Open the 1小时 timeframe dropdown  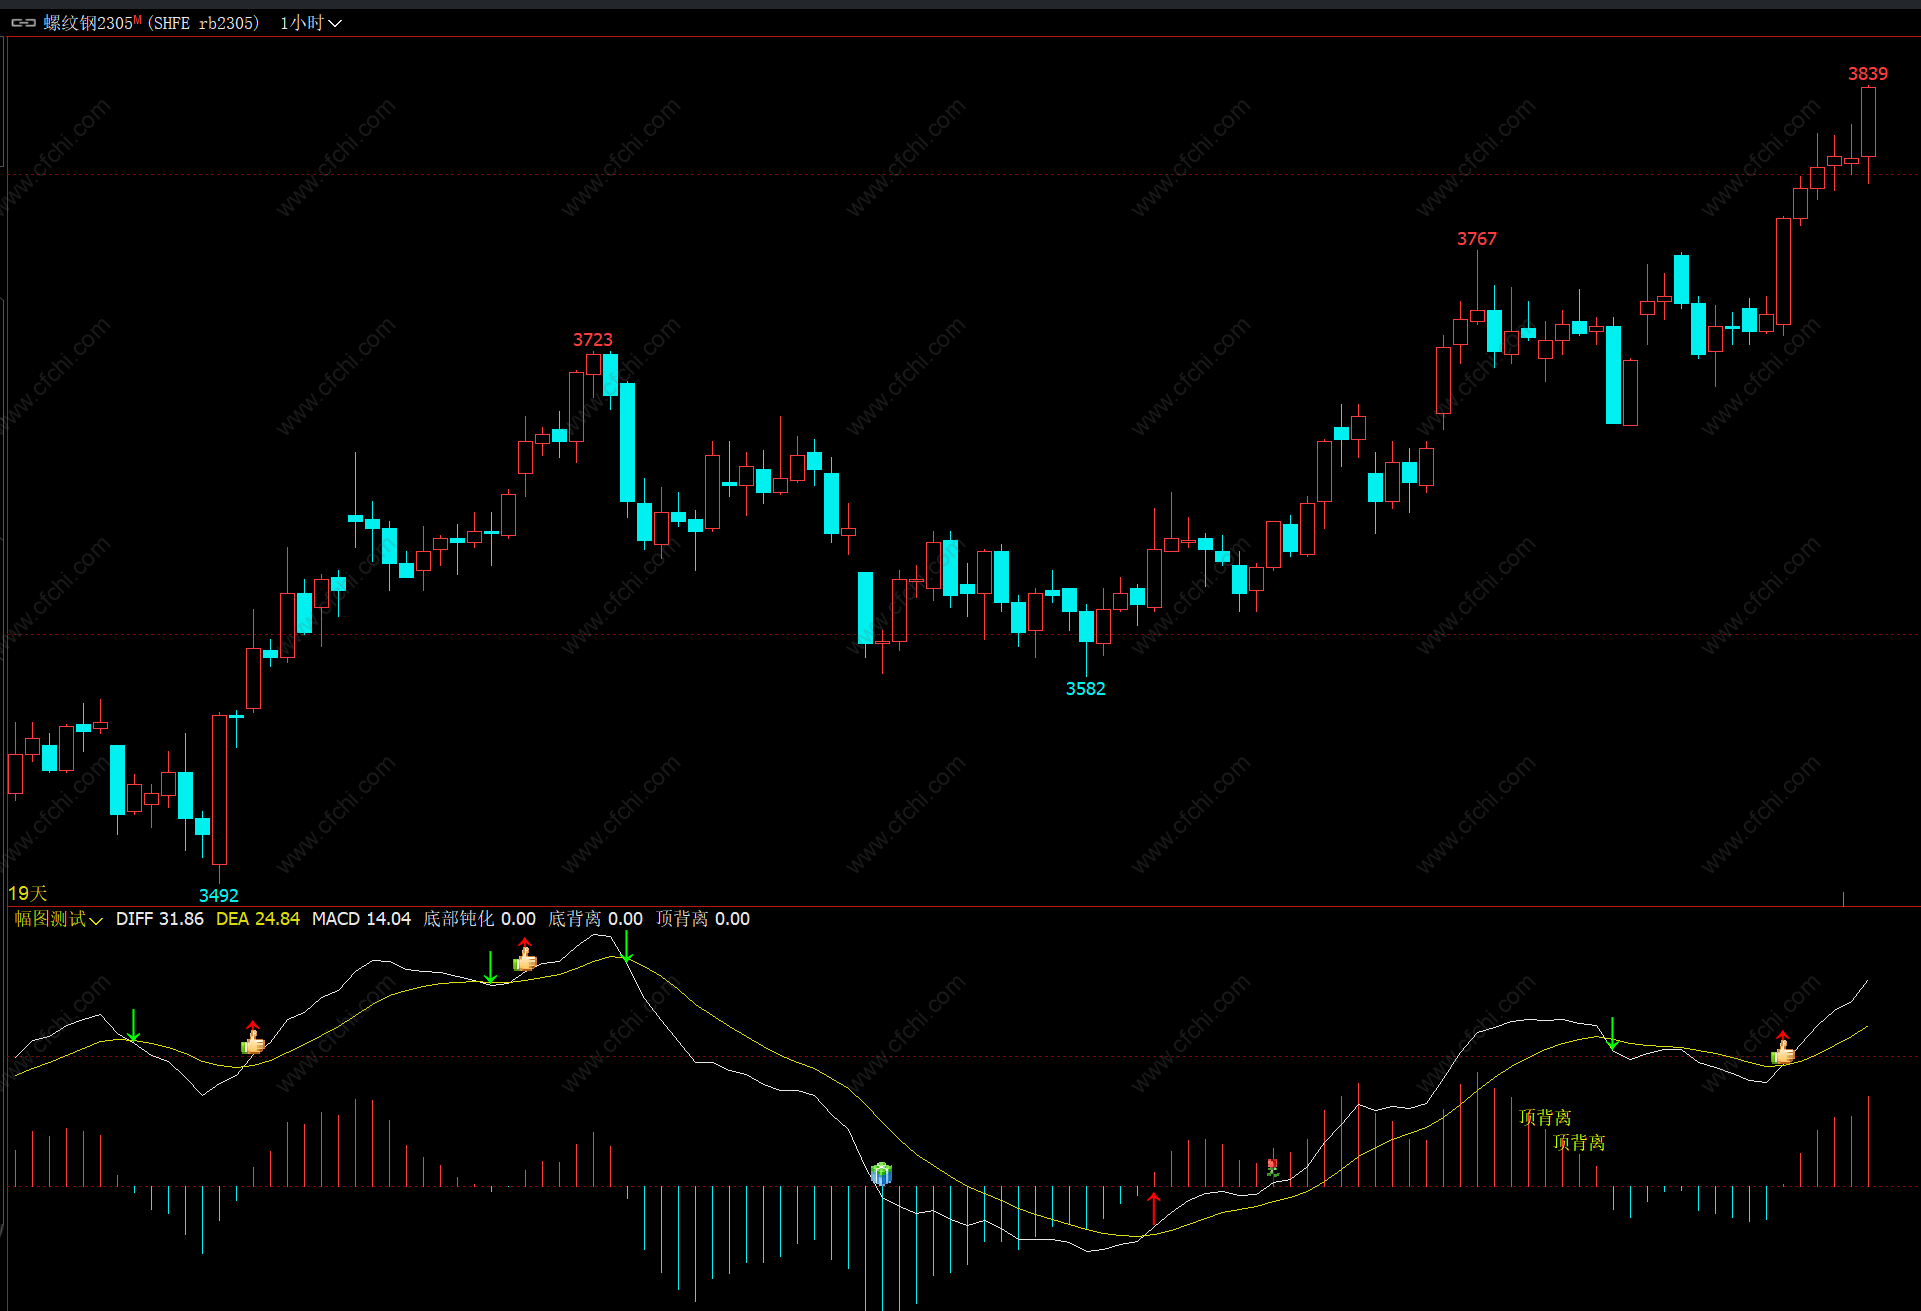pyautogui.click(x=310, y=22)
